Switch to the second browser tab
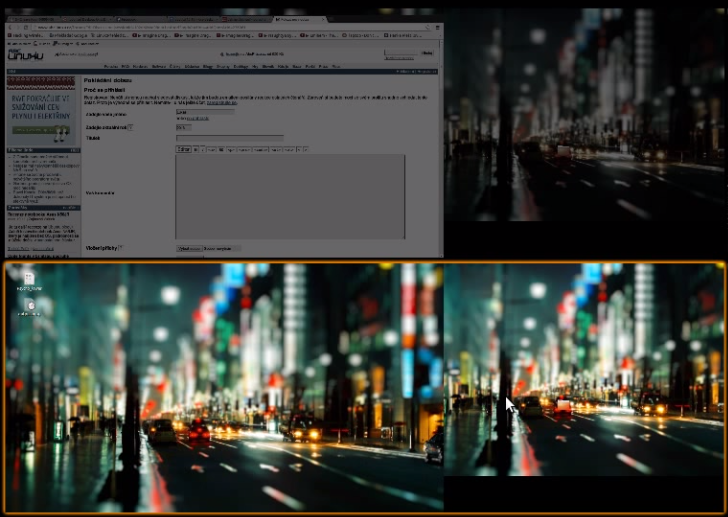728x517 pixels. (x=86, y=19)
